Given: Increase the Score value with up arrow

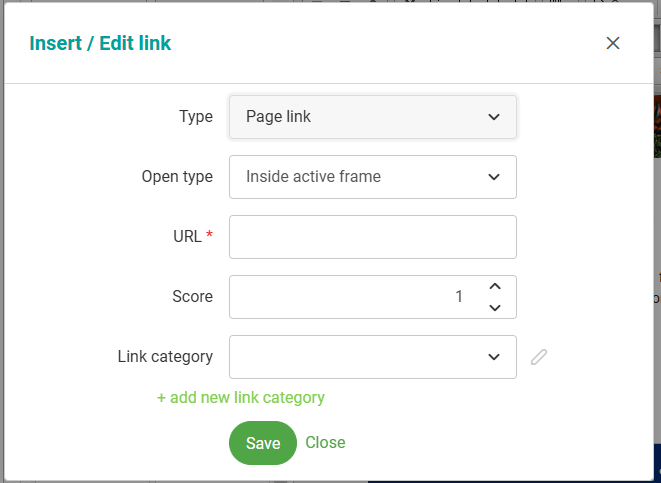Looking at the screenshot, I should pyautogui.click(x=494, y=287).
